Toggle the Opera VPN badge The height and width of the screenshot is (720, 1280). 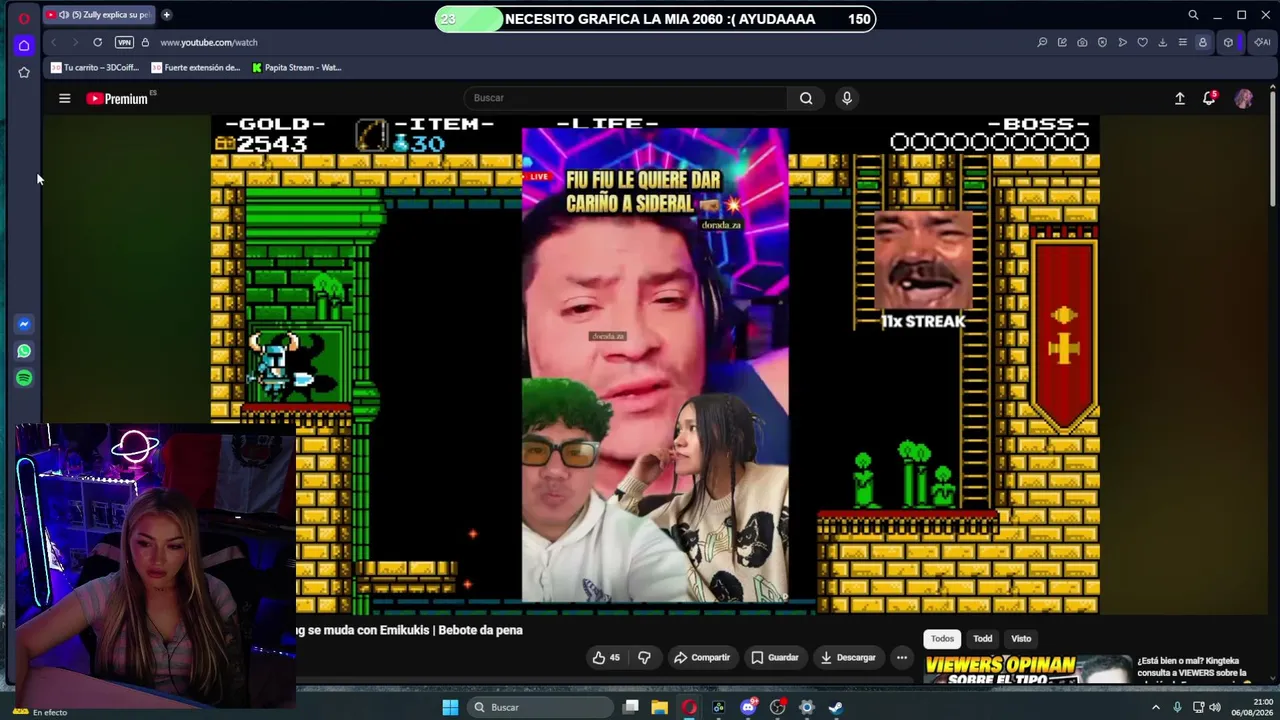(x=124, y=42)
